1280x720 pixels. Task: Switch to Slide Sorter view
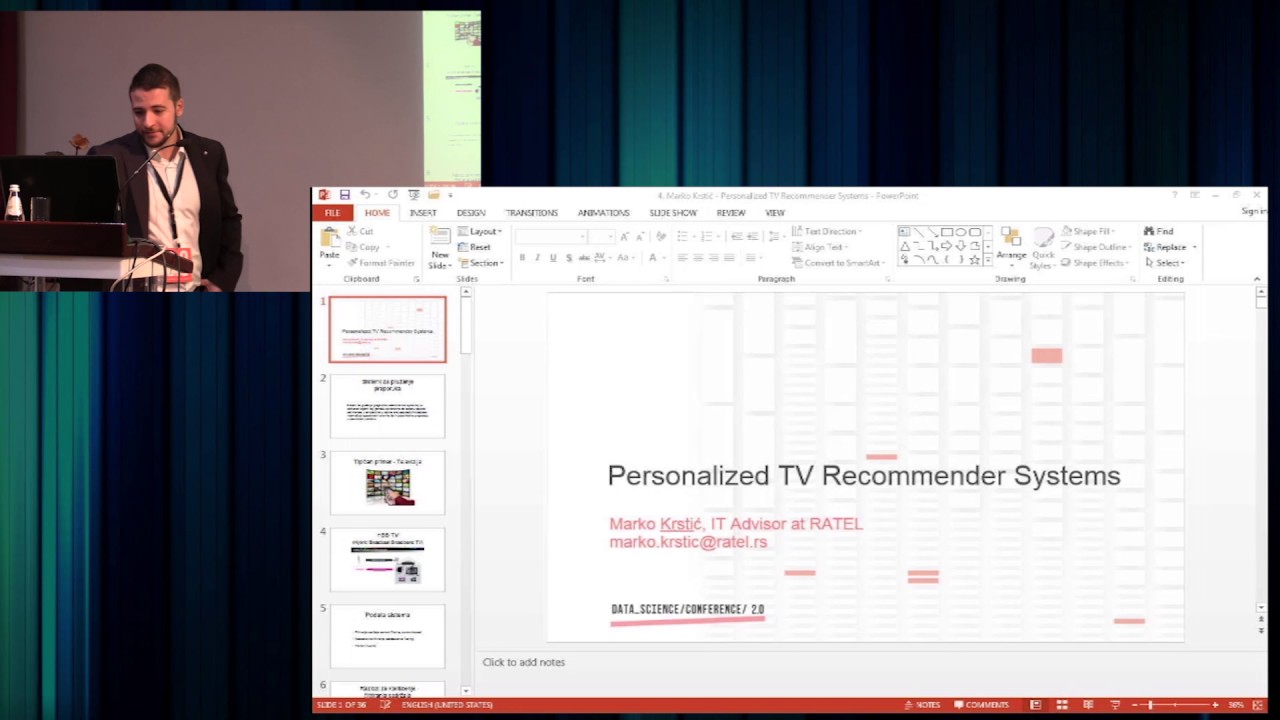[1062, 705]
